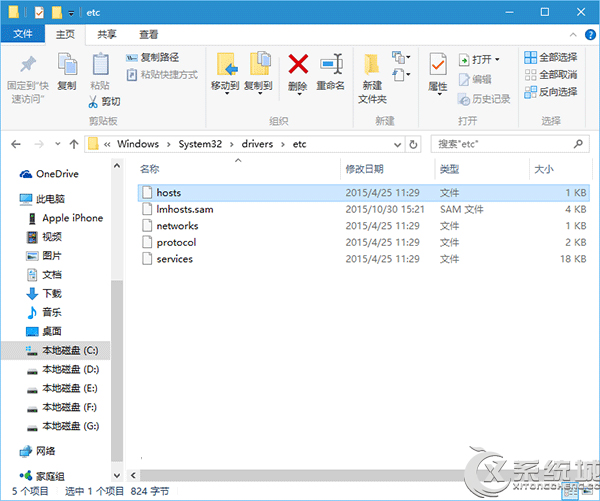Click the Edit (编辑) button
Viewport: 600px width, 501px height.
pos(474,79)
